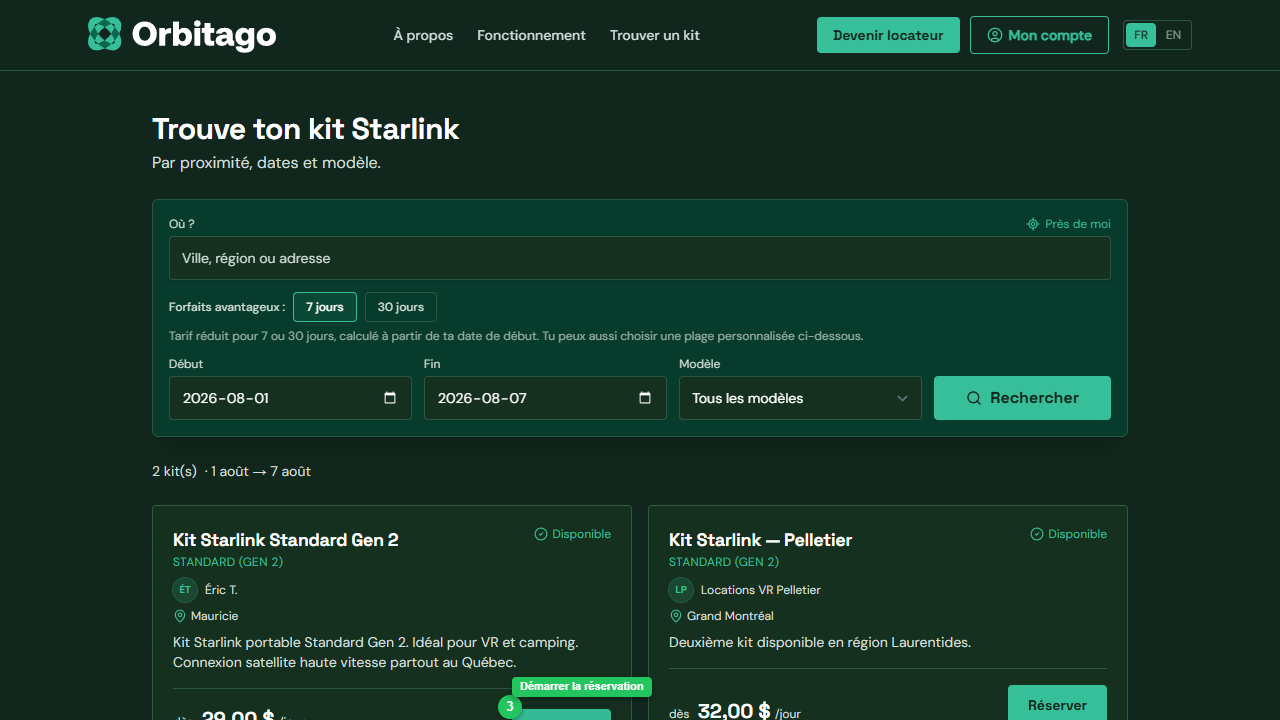Click the owner name Locations VR Pelletier
The width and height of the screenshot is (1280, 720).
[x=761, y=590]
